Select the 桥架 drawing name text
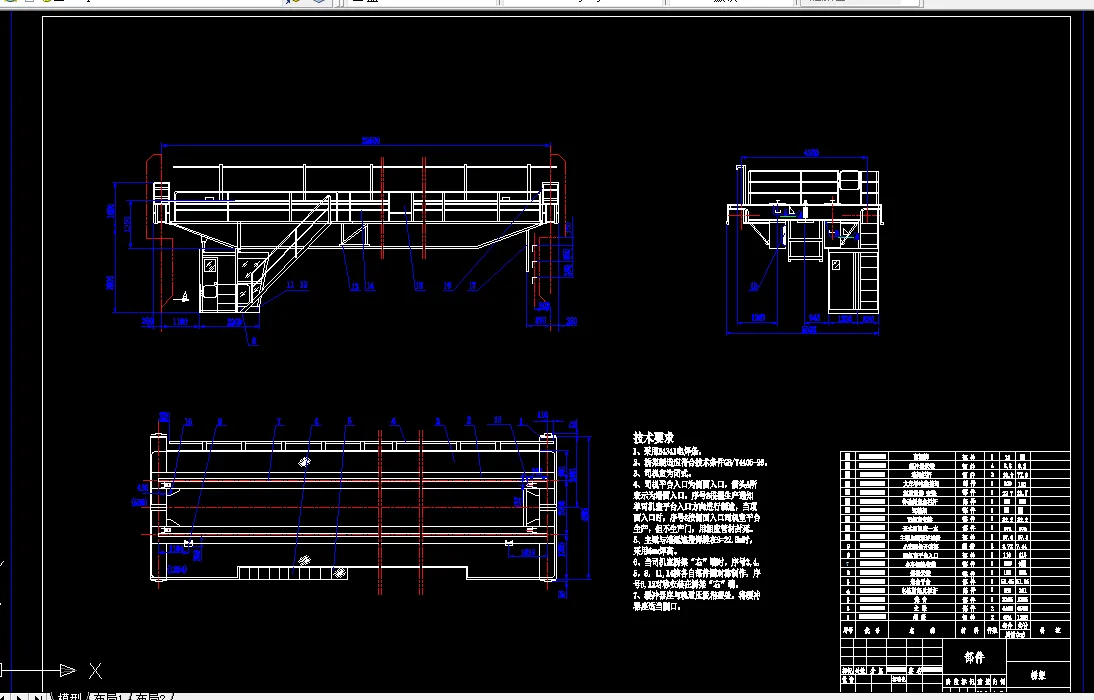Viewport: 1094px width, 700px height. [1037, 675]
